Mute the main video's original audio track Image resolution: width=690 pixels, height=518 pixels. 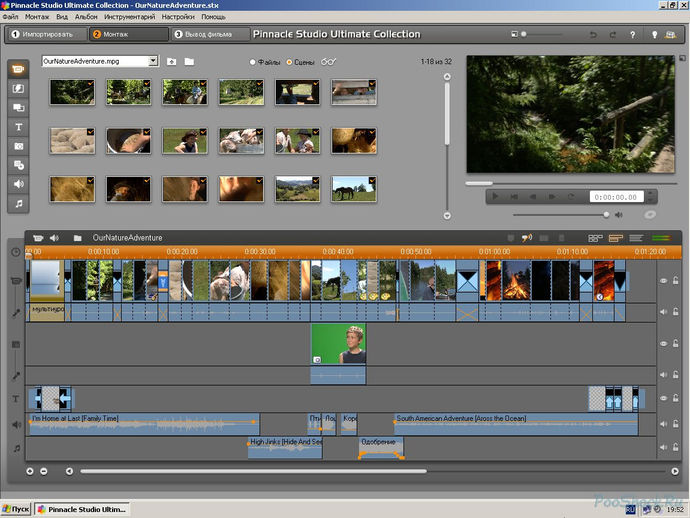[663, 312]
